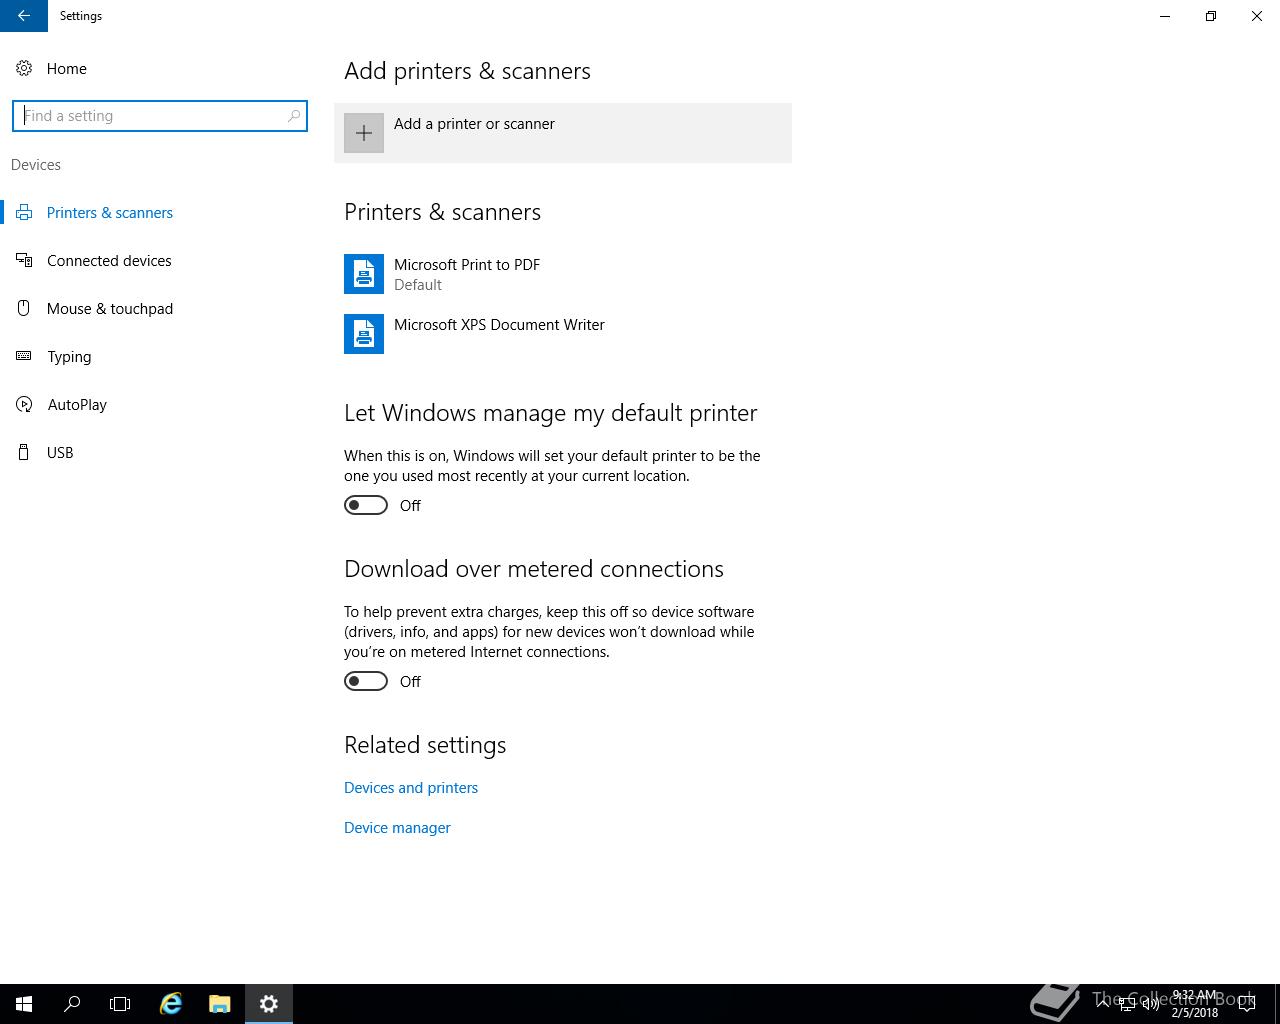
Task: Select the Microsoft Print to PDF printer icon
Action: (364, 274)
